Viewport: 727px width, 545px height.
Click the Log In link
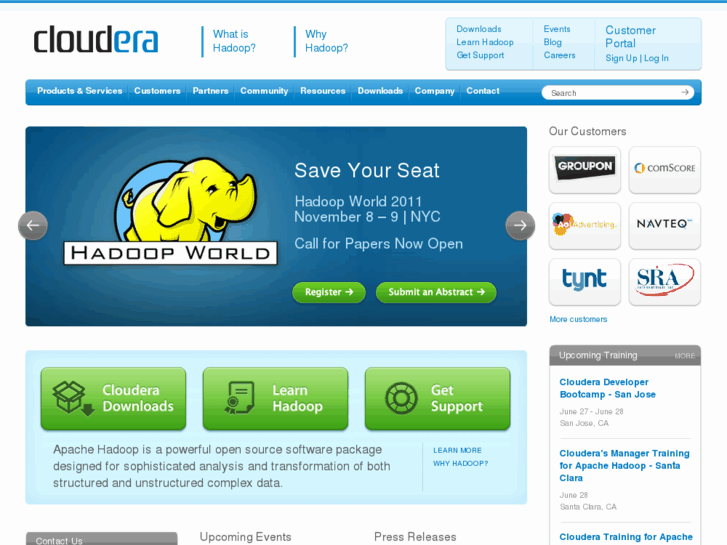click(656, 58)
